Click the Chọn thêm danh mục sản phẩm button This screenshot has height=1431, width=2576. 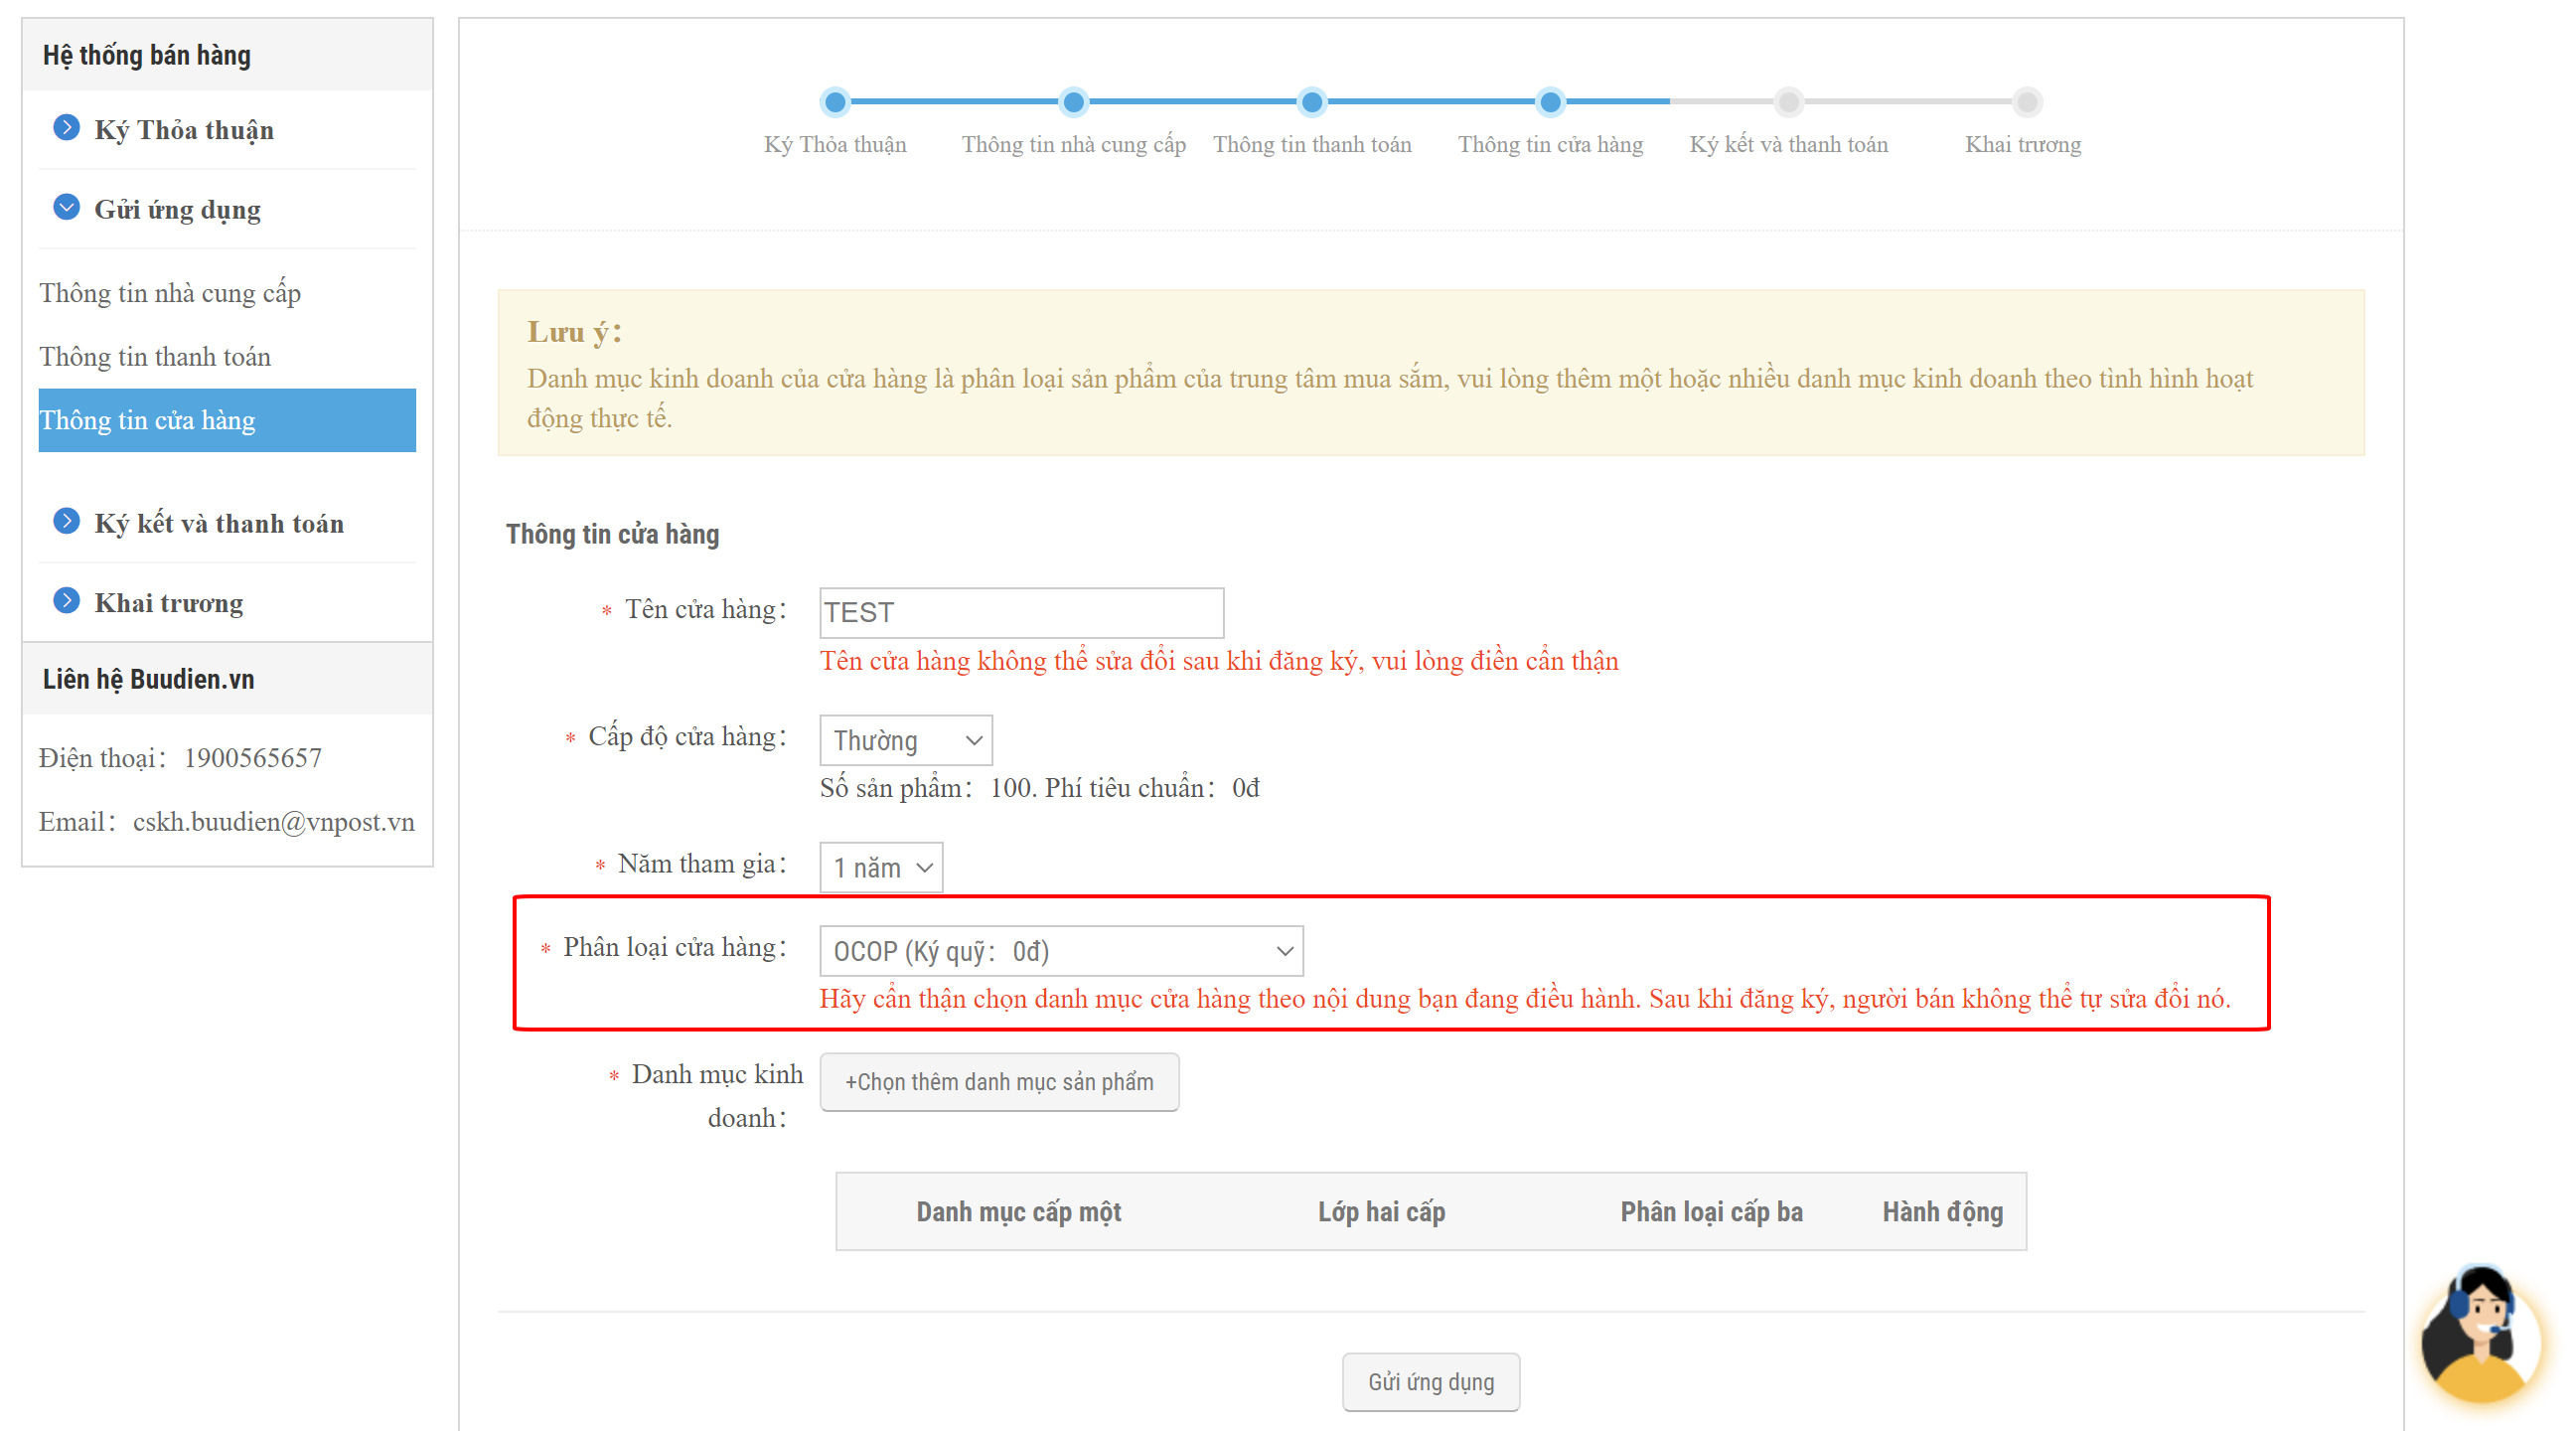(x=998, y=1082)
